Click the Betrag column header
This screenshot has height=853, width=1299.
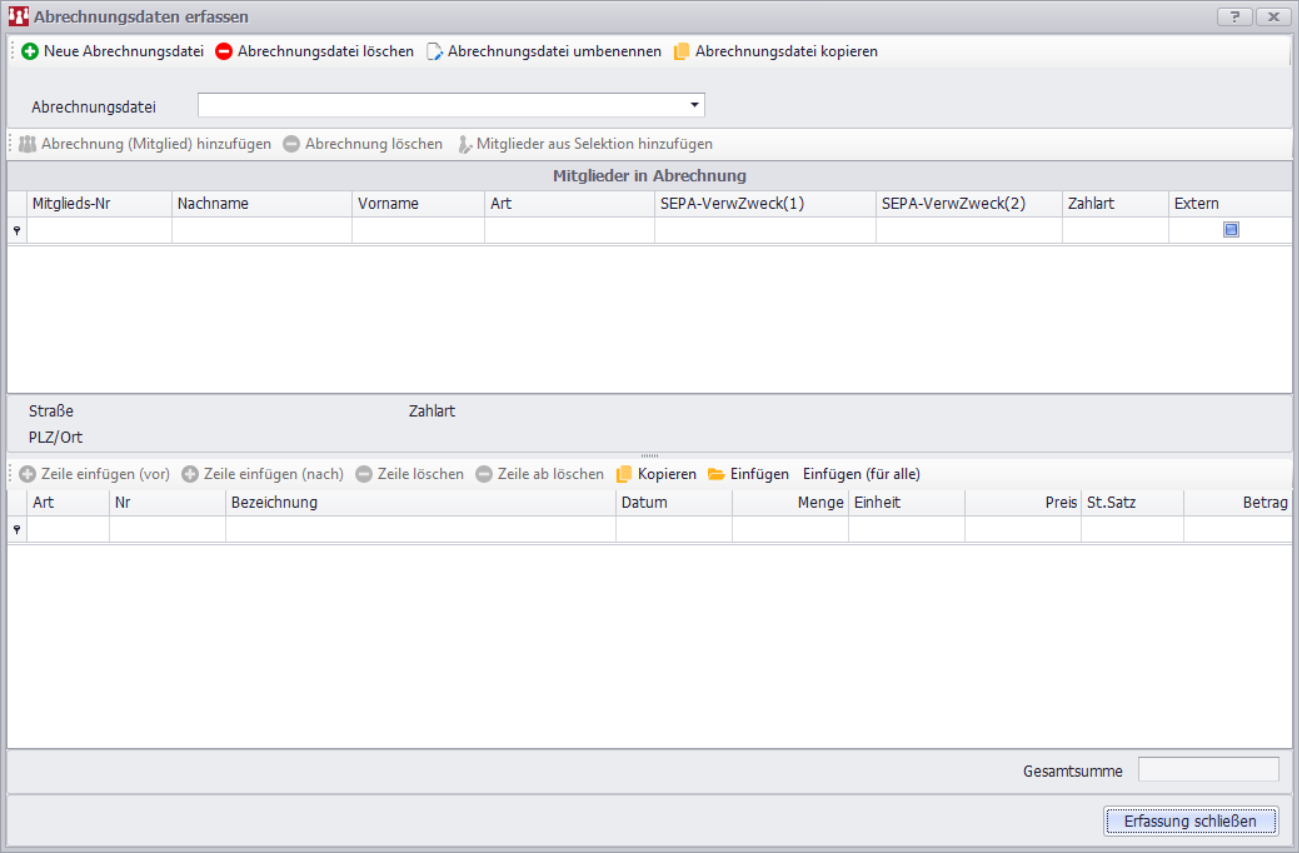[1237, 502]
